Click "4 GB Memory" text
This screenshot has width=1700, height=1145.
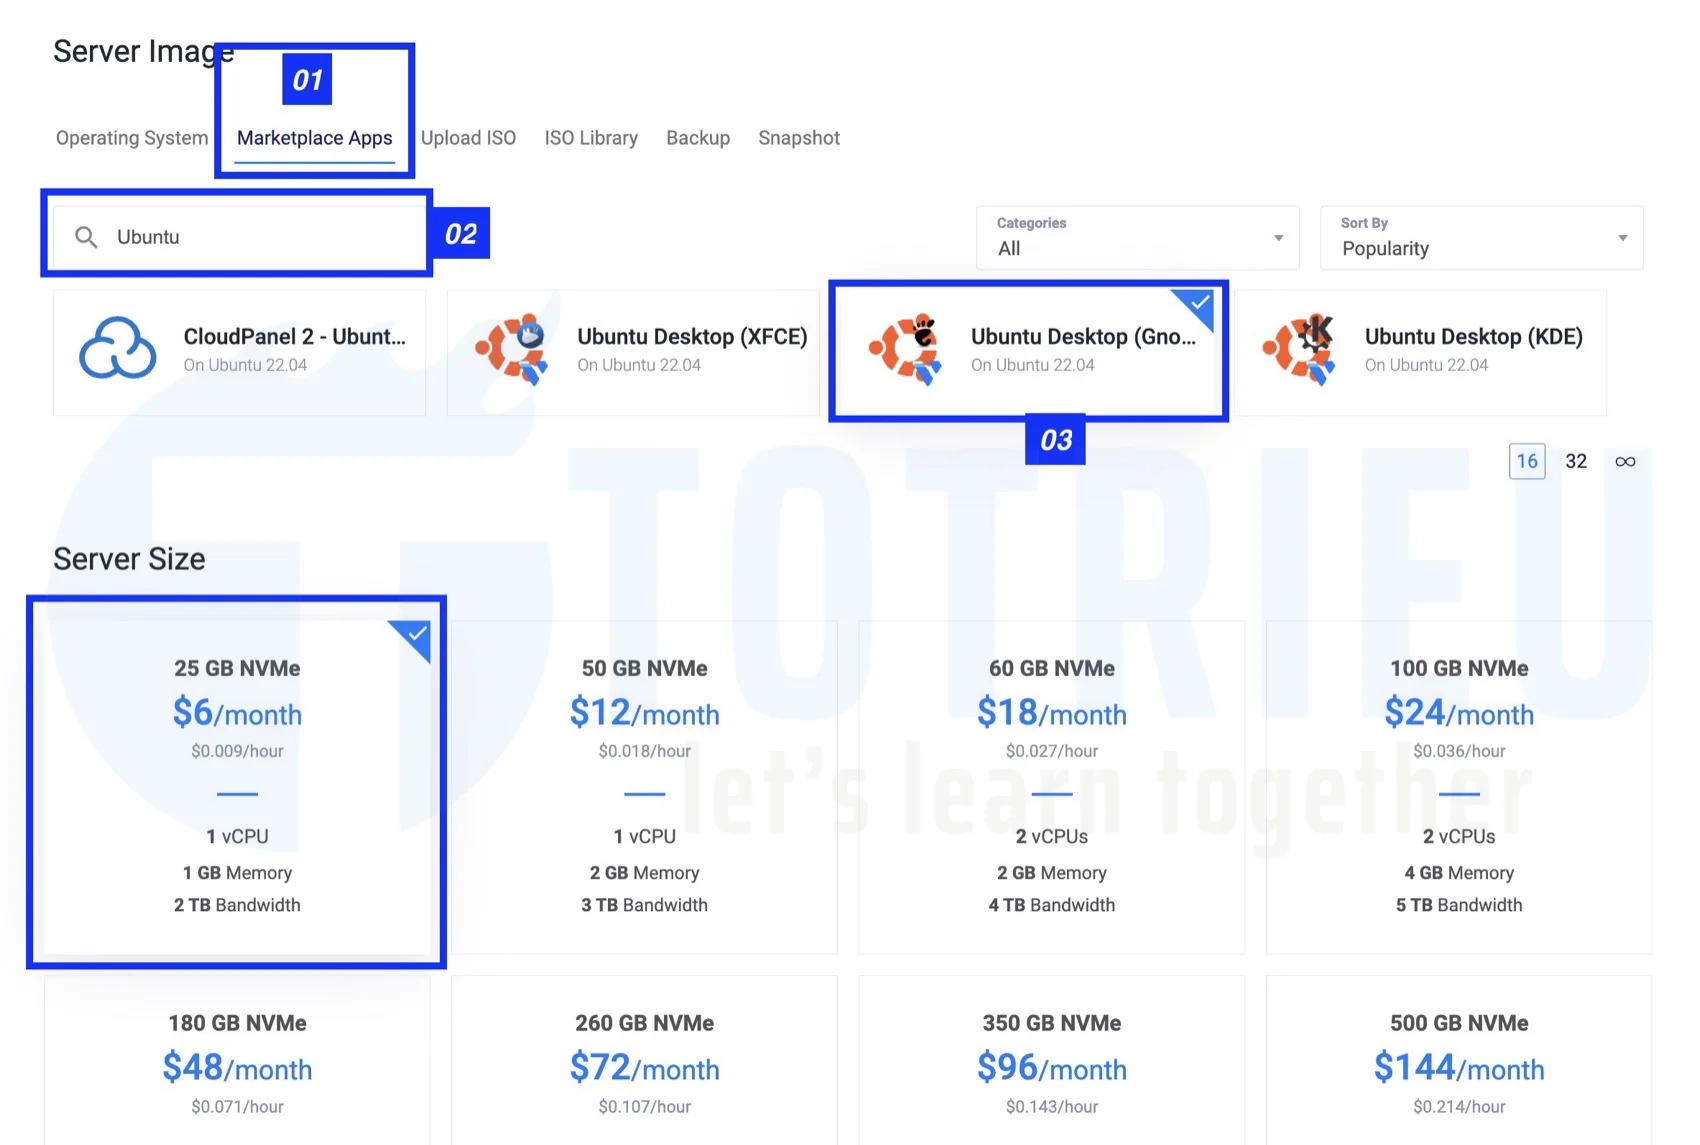(1459, 873)
